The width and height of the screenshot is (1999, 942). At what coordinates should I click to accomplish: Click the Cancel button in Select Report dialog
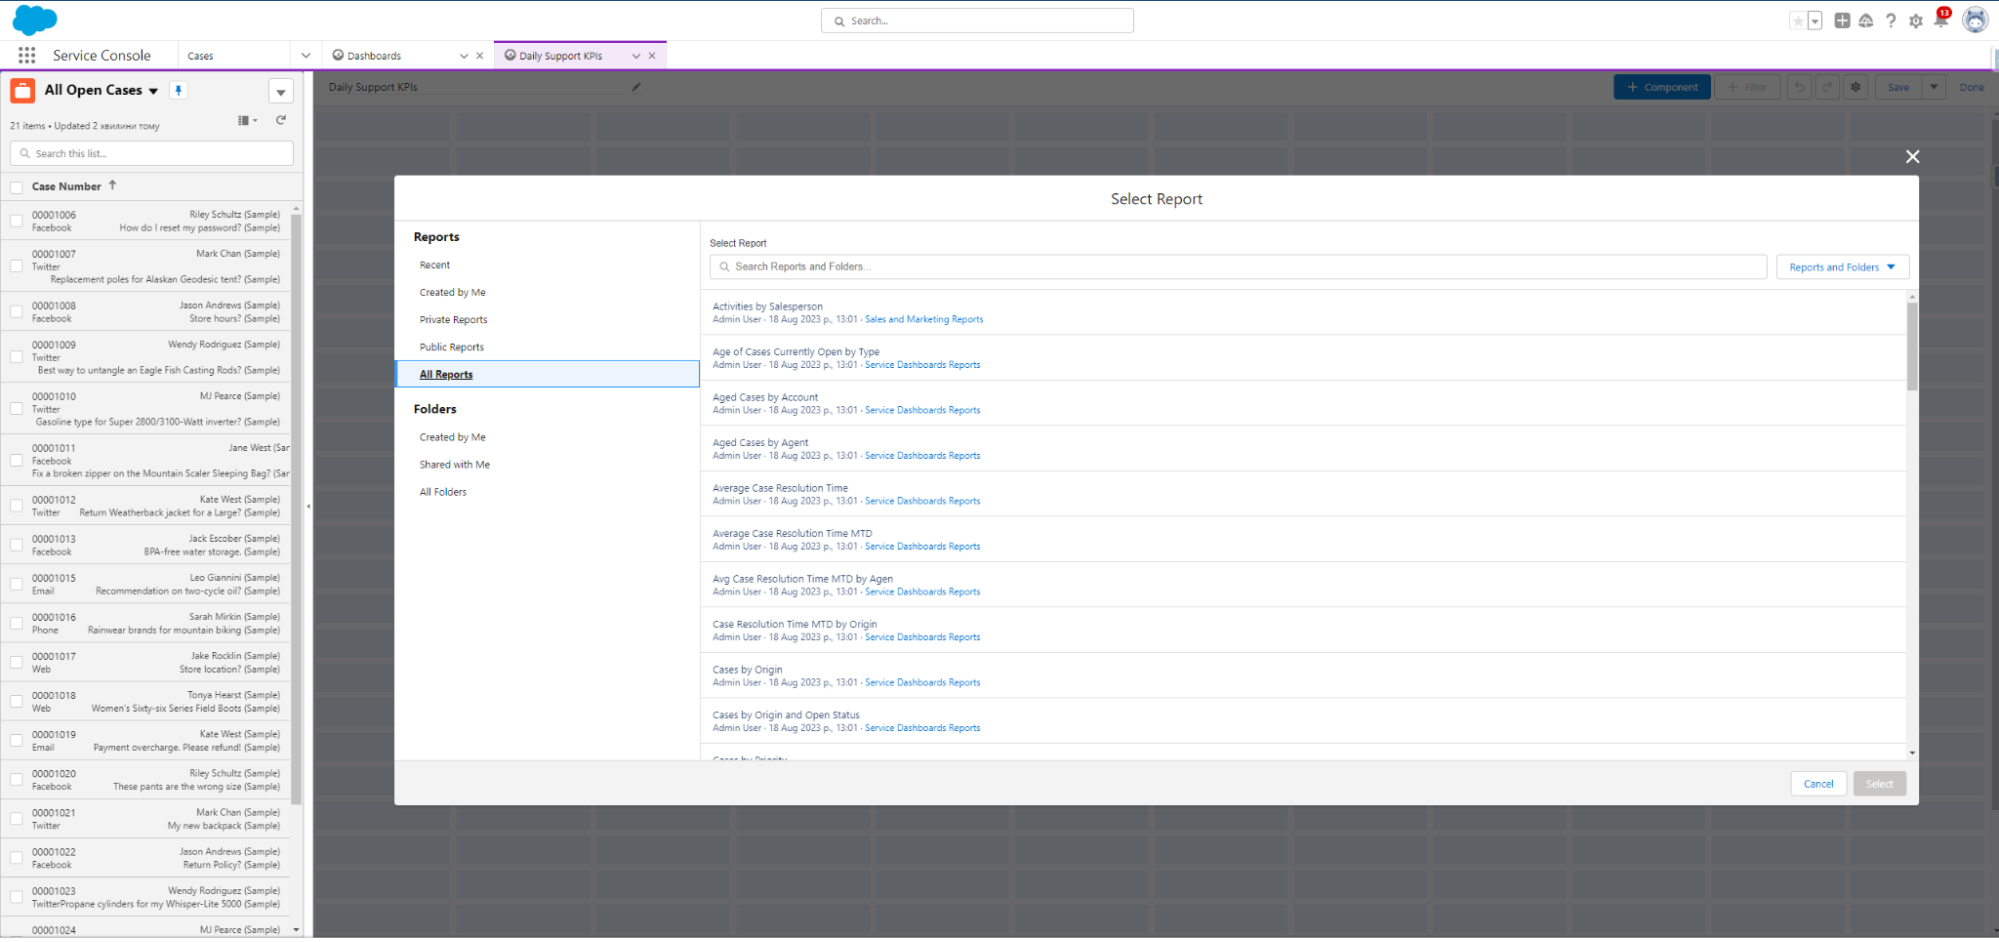tap(1818, 783)
